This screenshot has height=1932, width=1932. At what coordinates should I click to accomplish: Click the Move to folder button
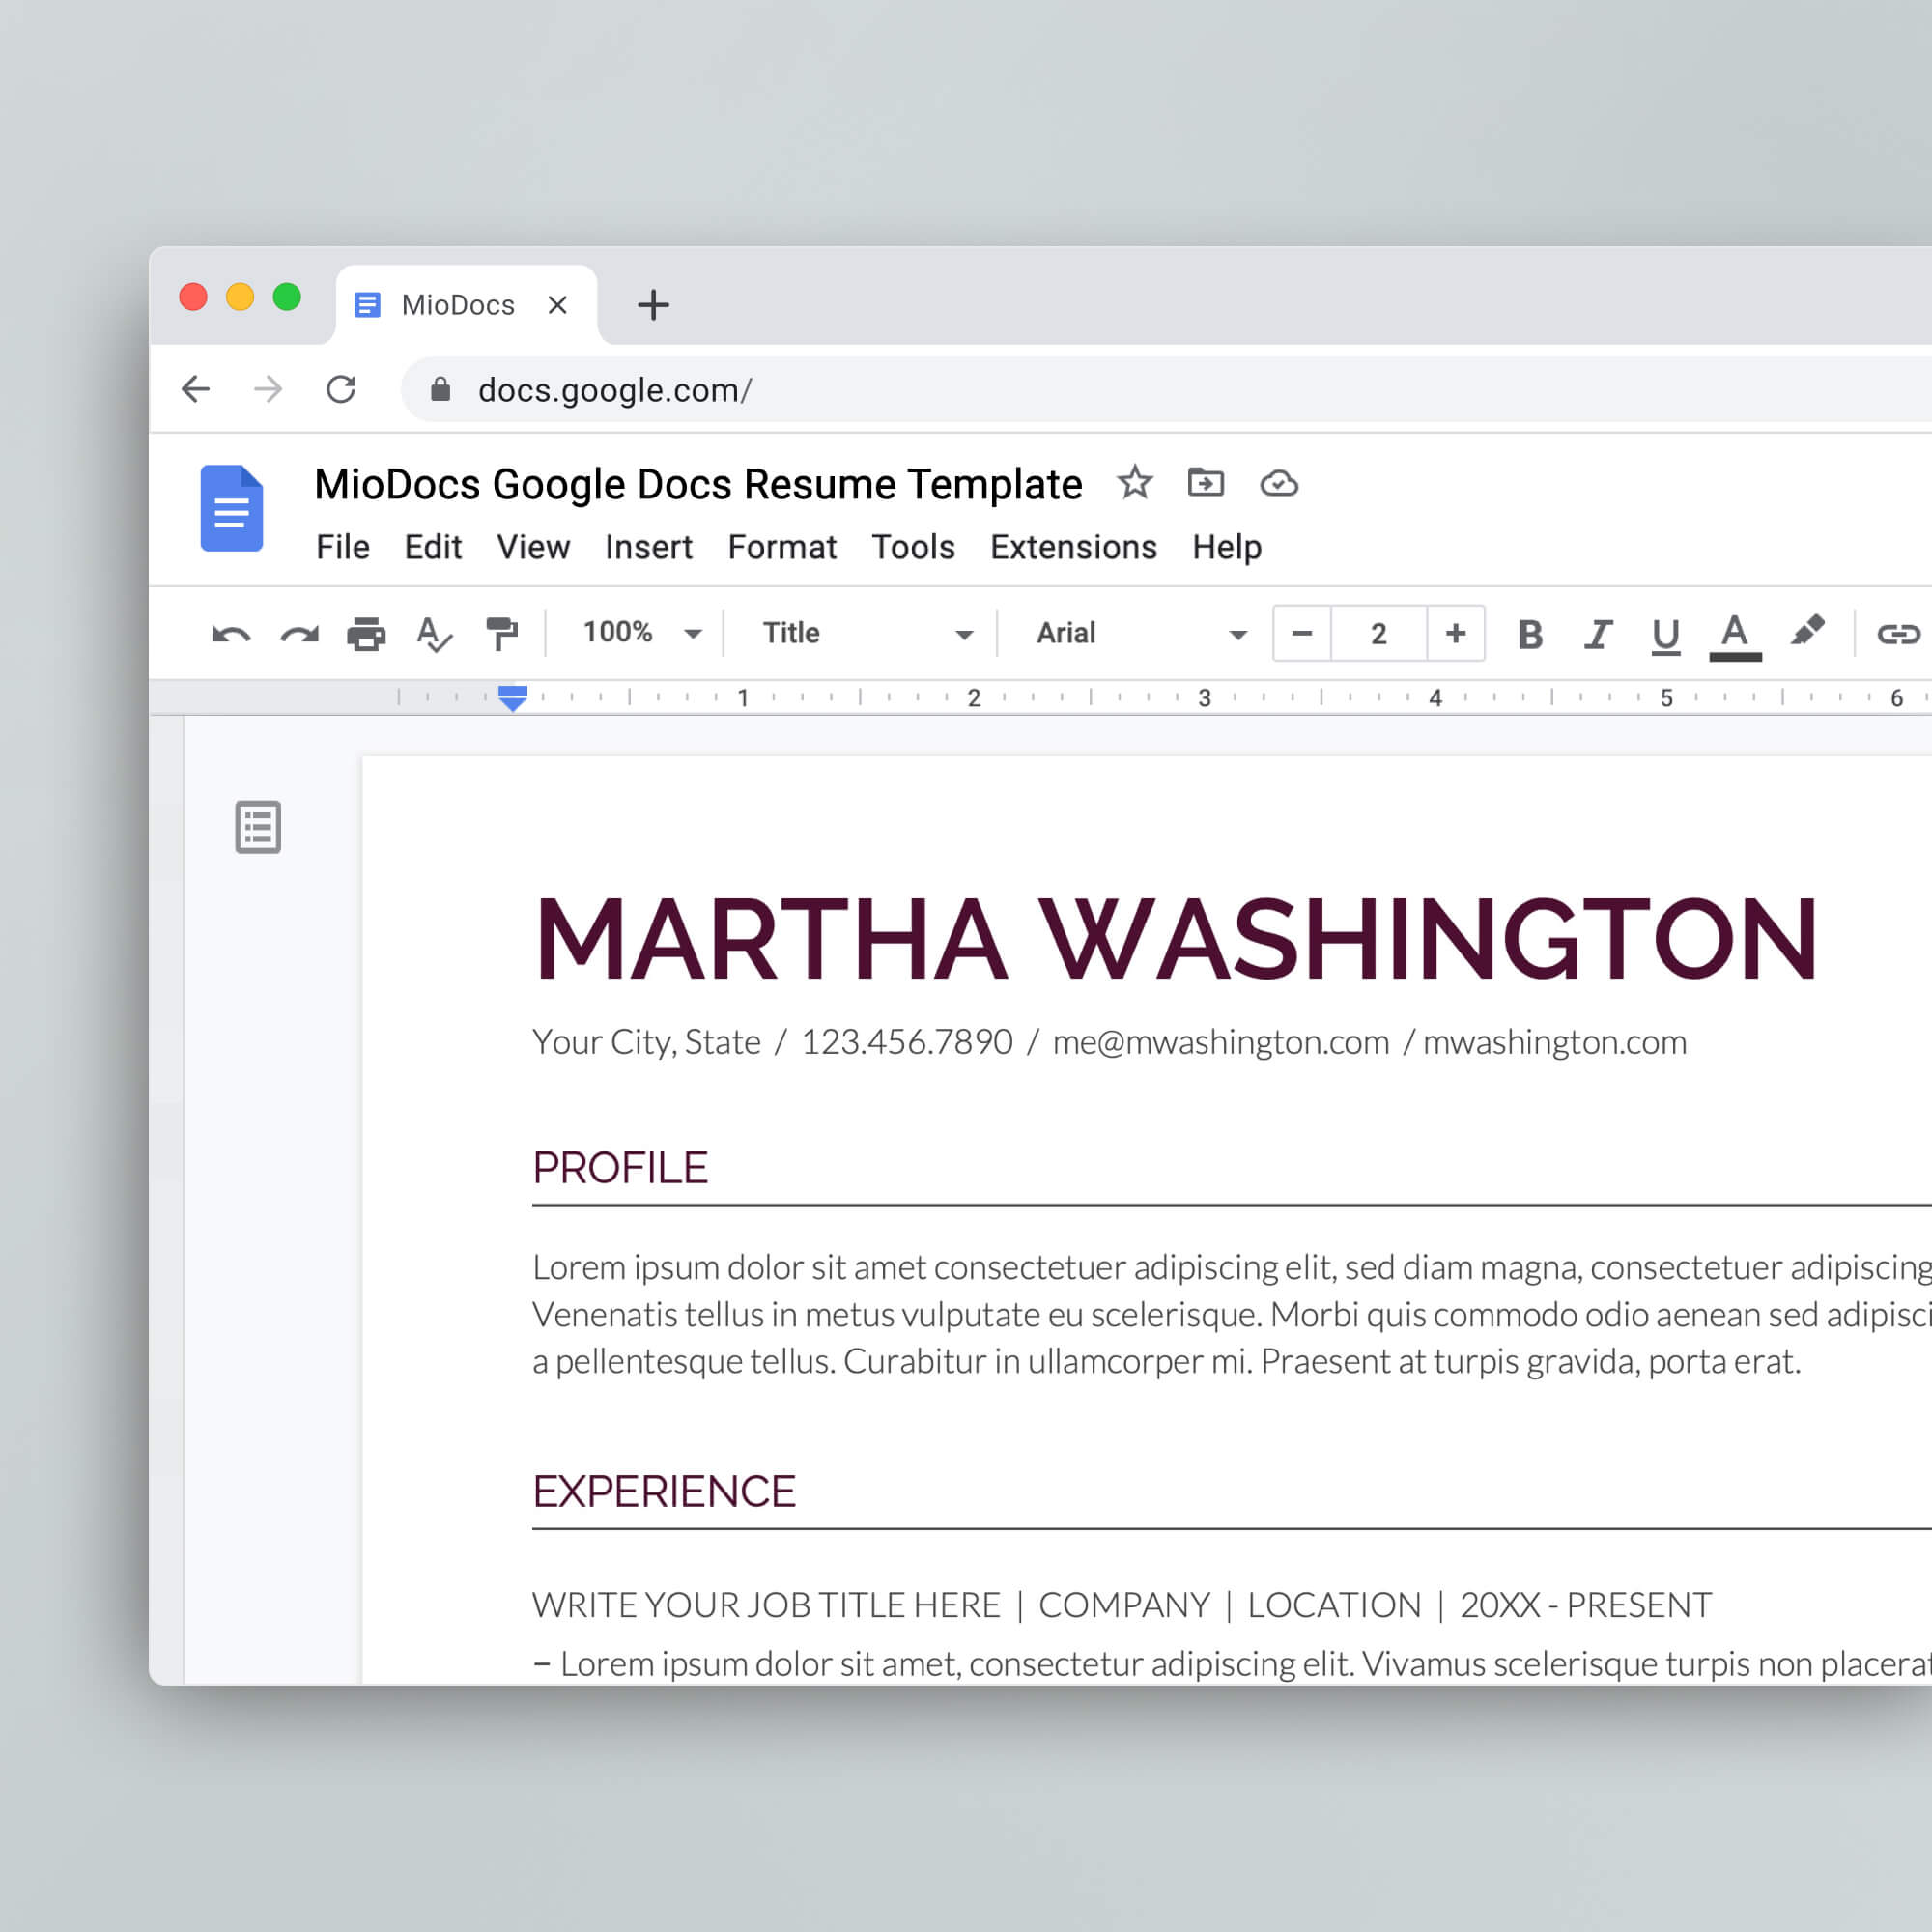[x=1206, y=483]
